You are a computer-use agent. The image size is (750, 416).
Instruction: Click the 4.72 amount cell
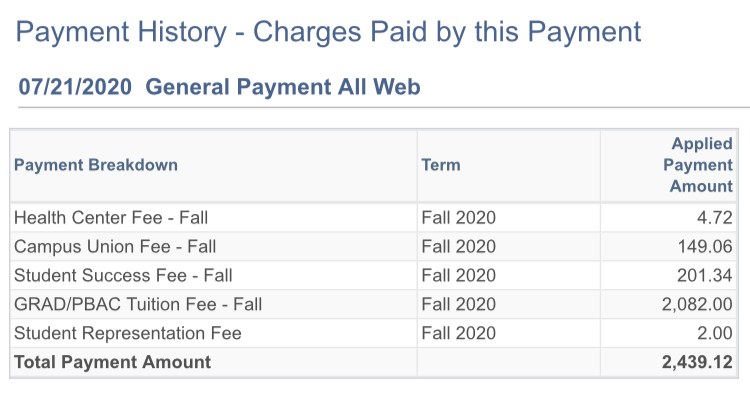[x=715, y=218]
